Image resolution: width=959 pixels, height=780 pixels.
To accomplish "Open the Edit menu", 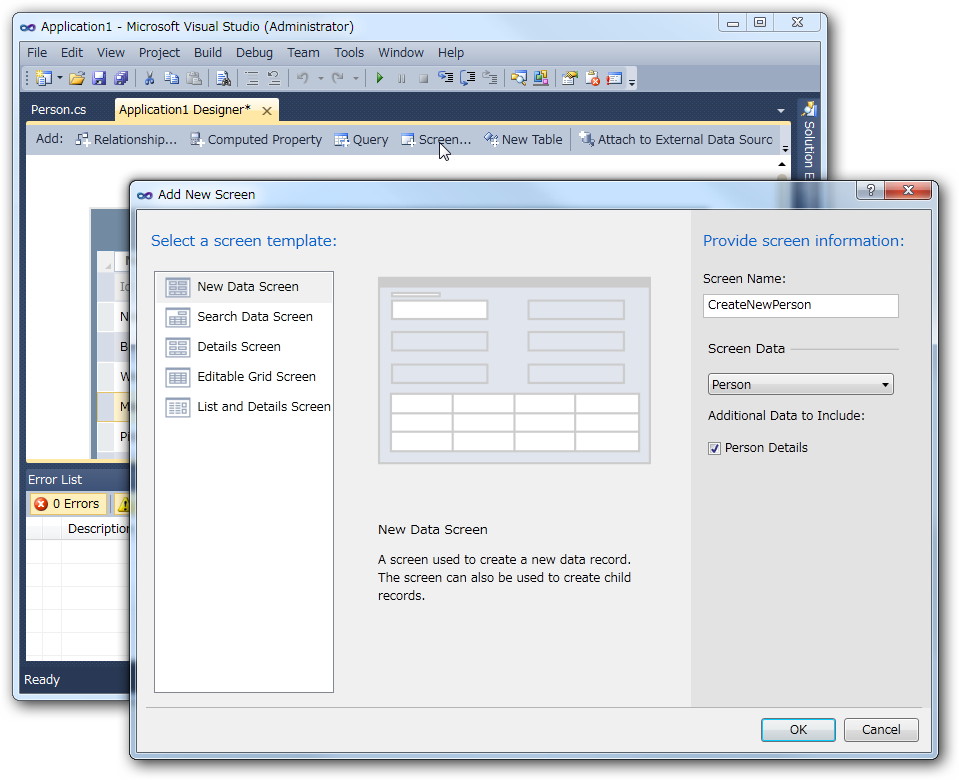I will [x=72, y=53].
